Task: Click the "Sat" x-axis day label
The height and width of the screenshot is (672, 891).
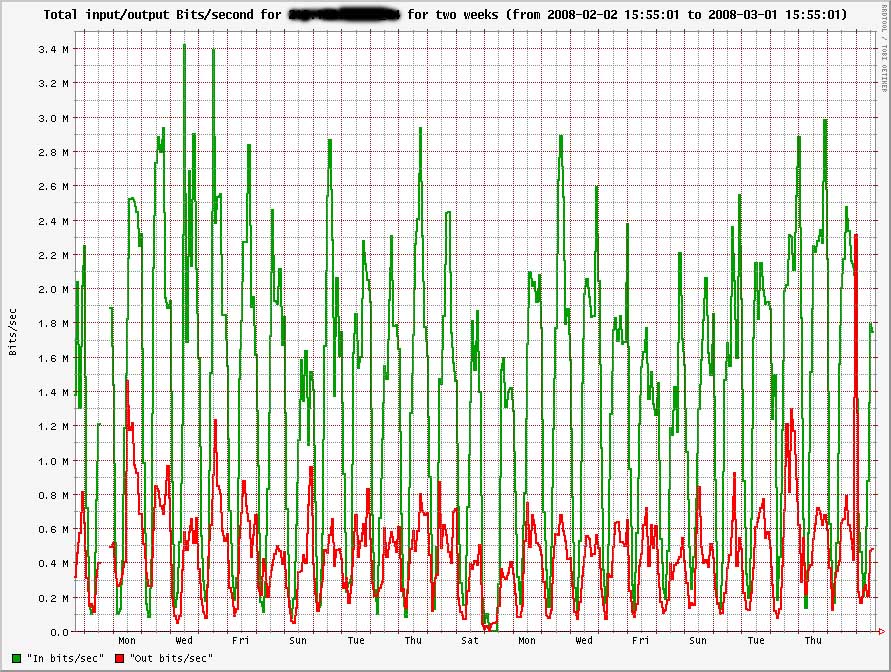Action: click(x=470, y=641)
